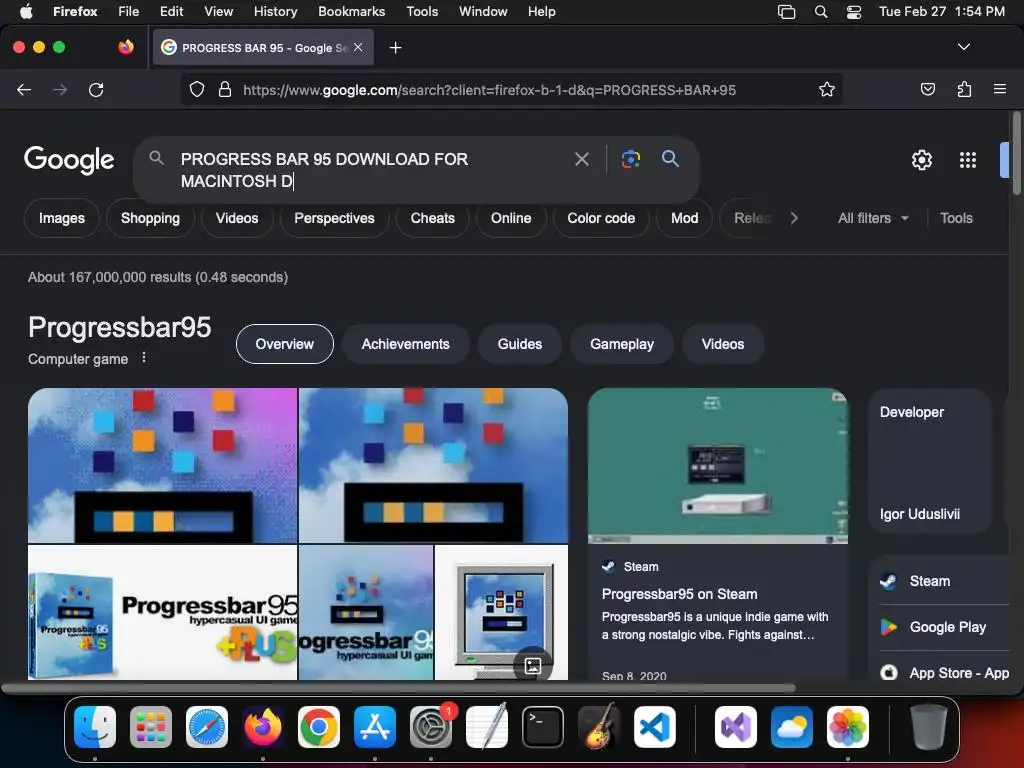Filter results by Images

pyautogui.click(x=61, y=218)
